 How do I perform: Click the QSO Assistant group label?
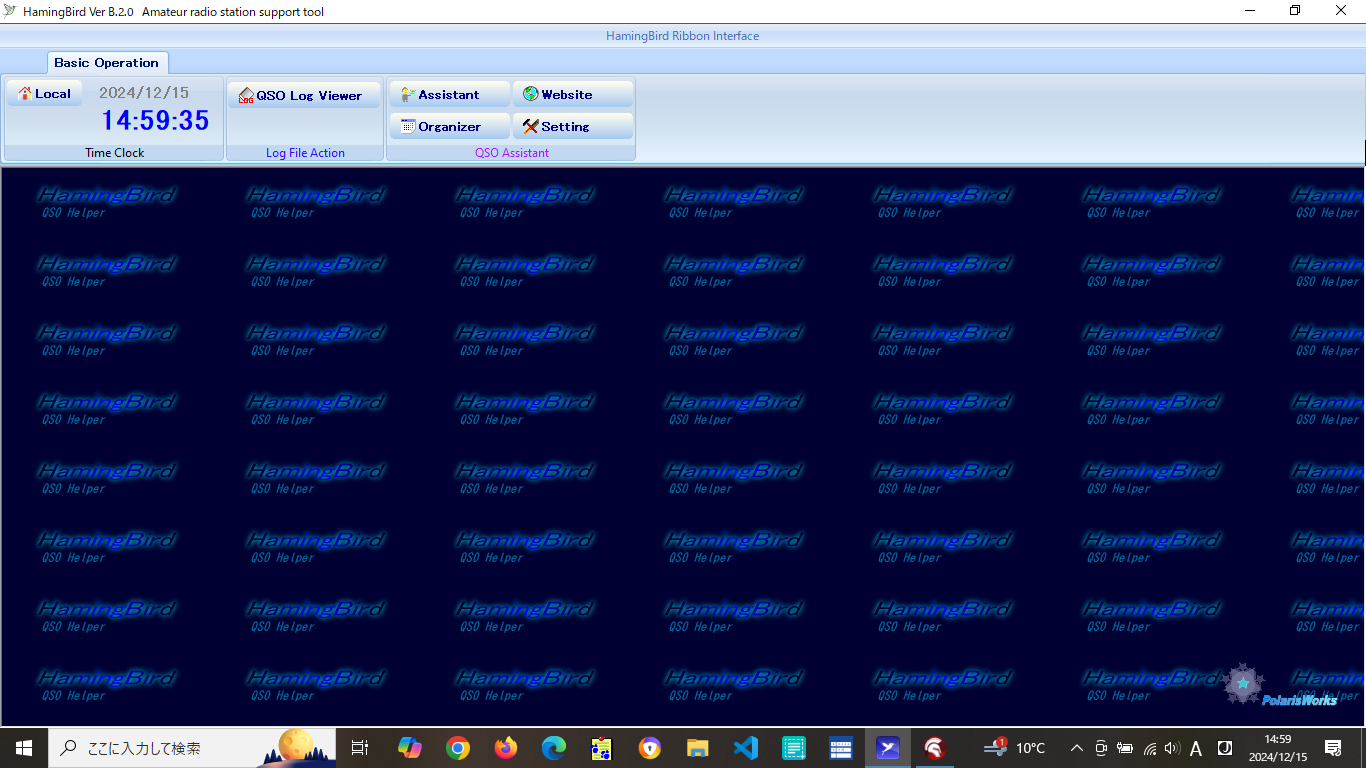(x=512, y=153)
